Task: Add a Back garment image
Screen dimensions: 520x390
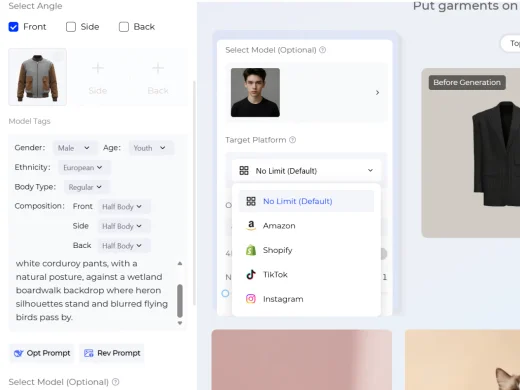Action: coord(158,78)
